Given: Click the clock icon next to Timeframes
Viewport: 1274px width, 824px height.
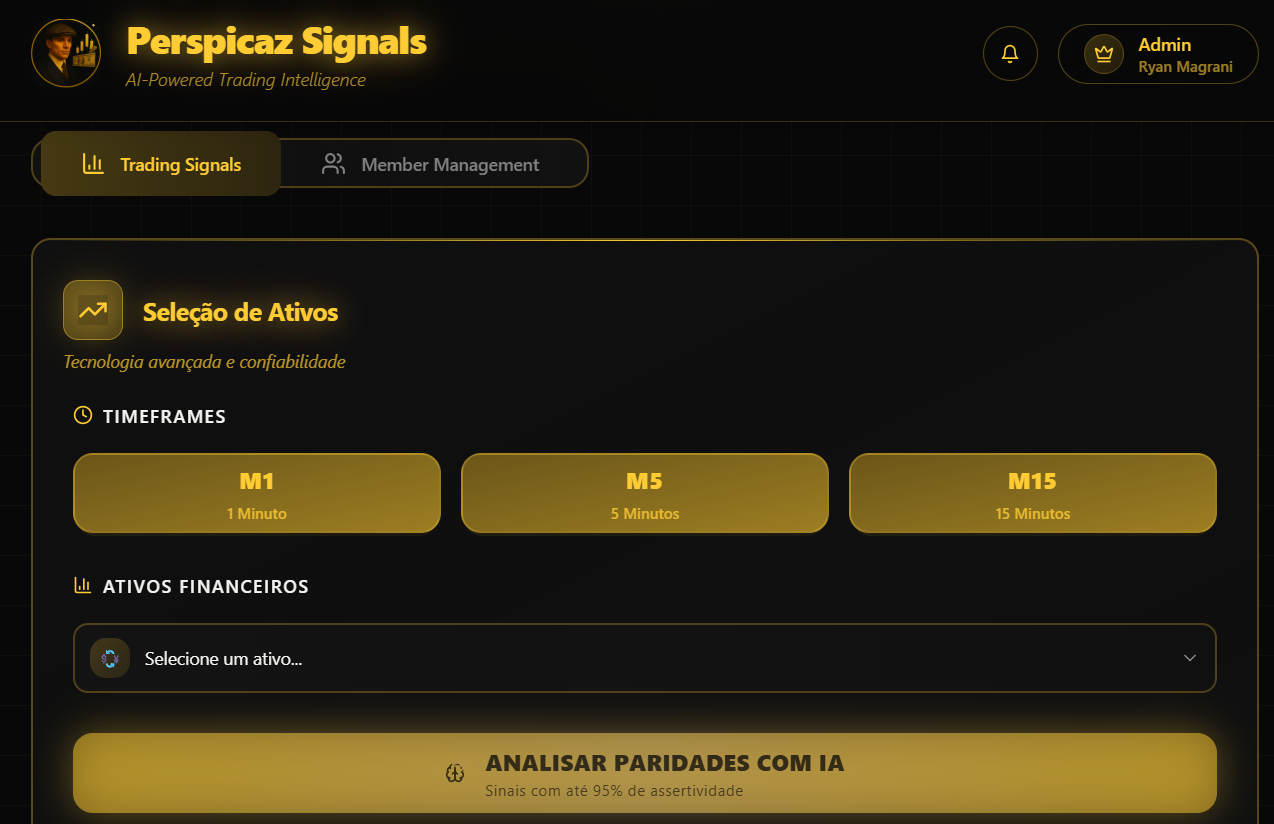Looking at the screenshot, I should (x=83, y=415).
